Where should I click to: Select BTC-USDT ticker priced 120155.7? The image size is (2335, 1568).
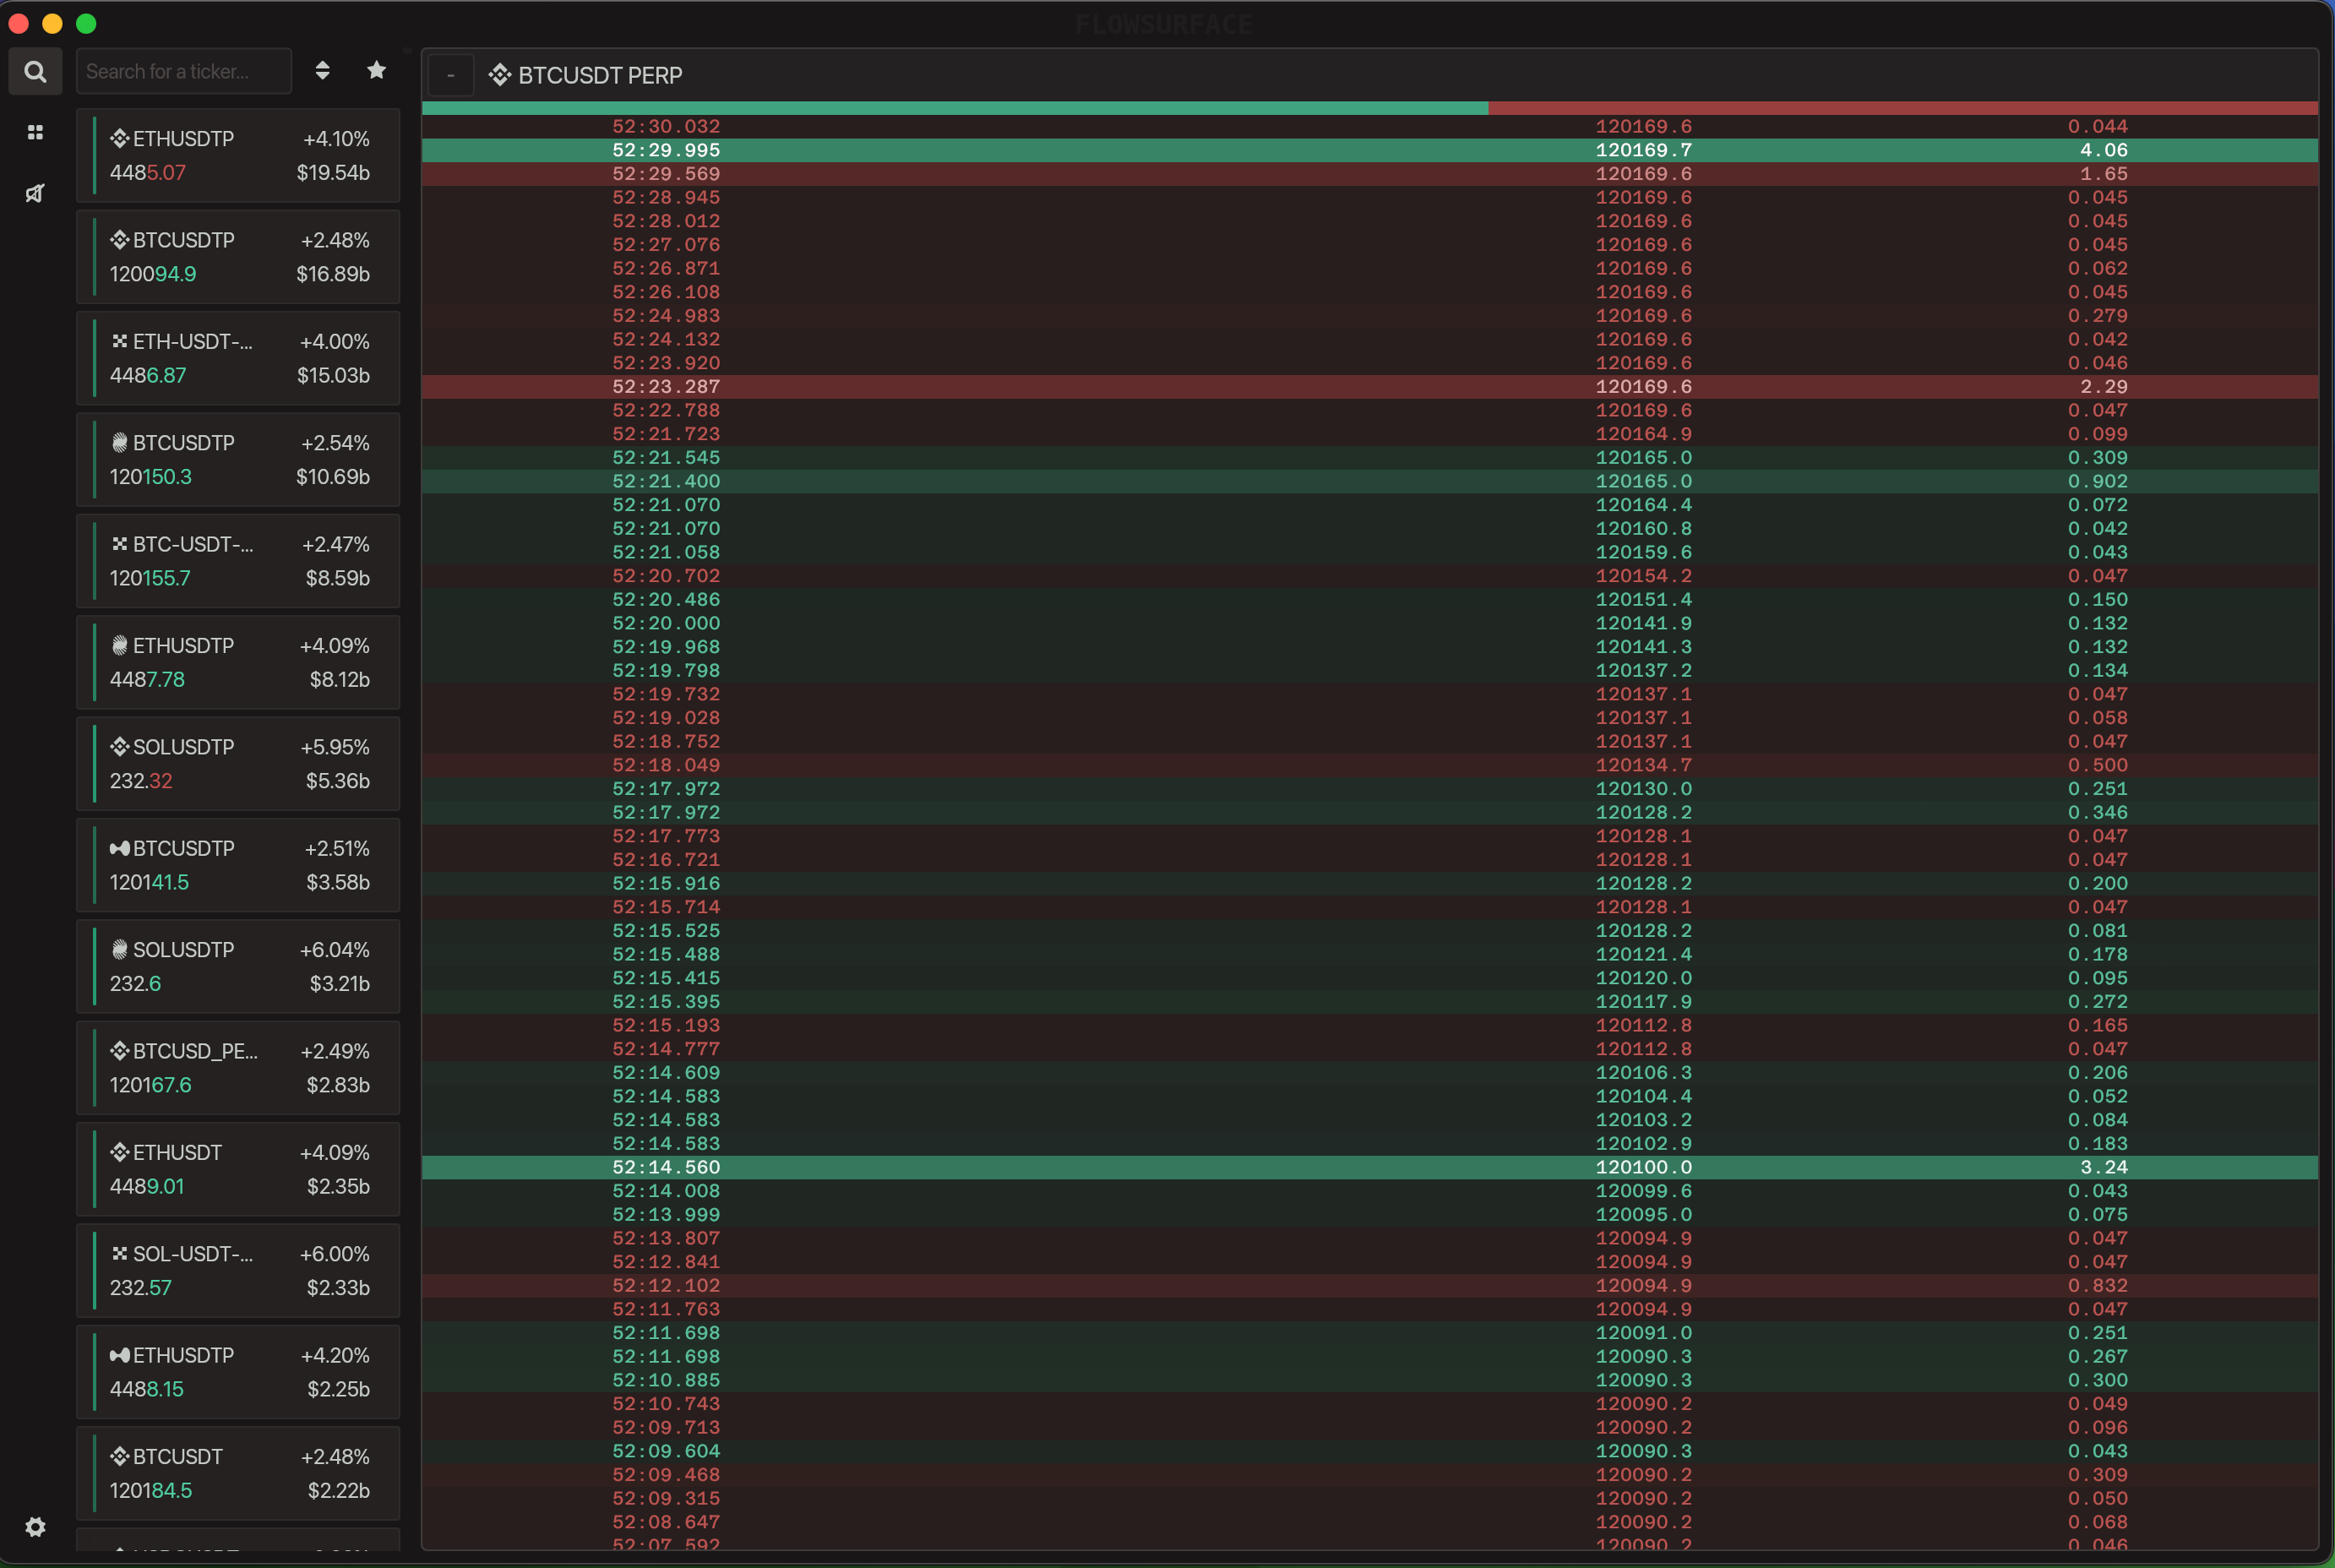[238, 561]
